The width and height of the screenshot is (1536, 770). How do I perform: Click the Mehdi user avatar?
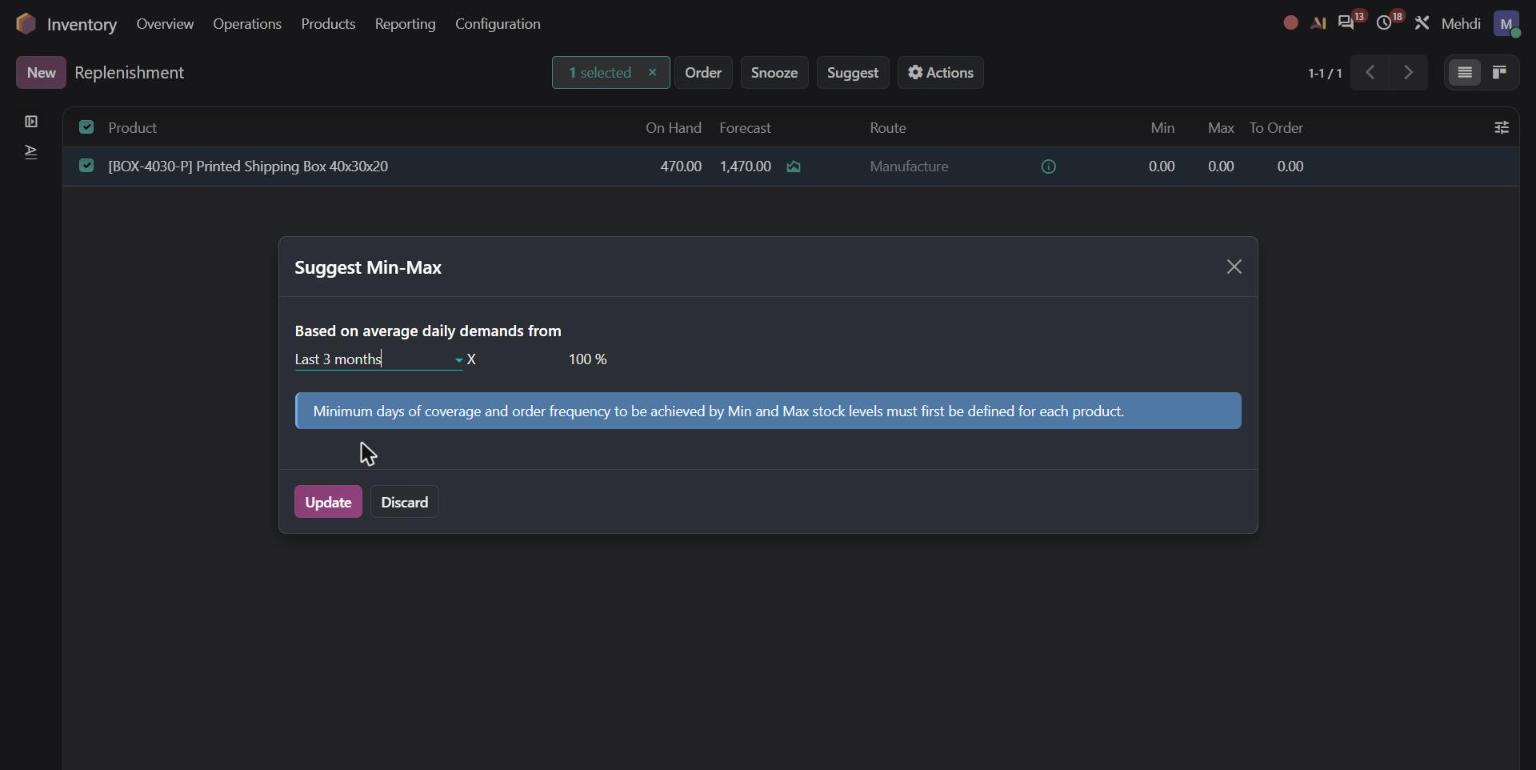pos(1506,23)
